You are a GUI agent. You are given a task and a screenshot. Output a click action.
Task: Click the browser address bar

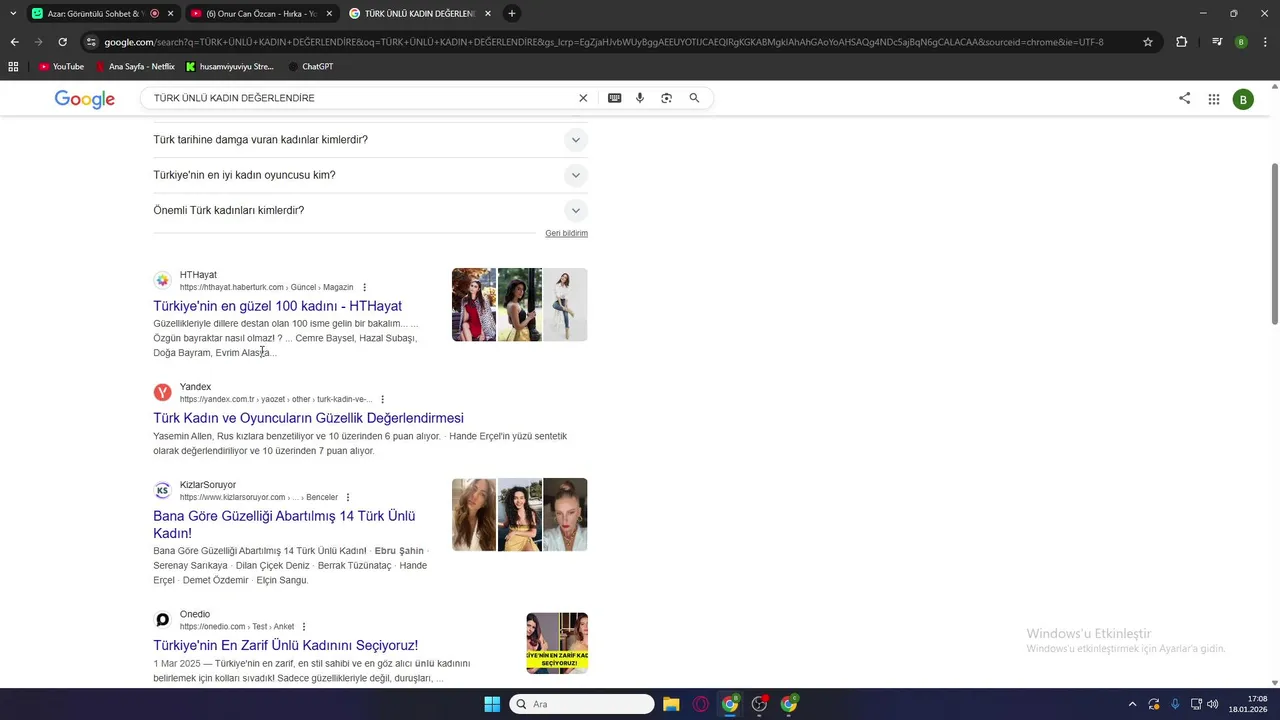(x=604, y=42)
